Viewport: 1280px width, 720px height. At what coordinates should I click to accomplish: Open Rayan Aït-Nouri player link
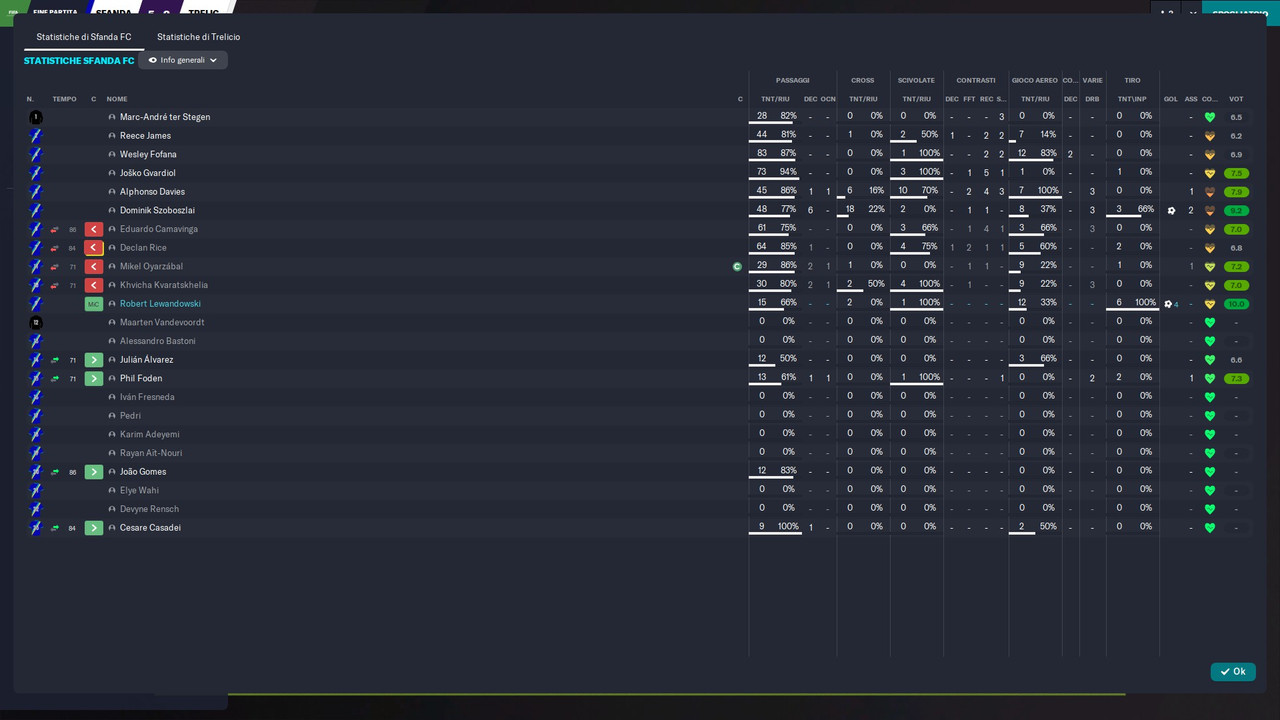(151, 453)
